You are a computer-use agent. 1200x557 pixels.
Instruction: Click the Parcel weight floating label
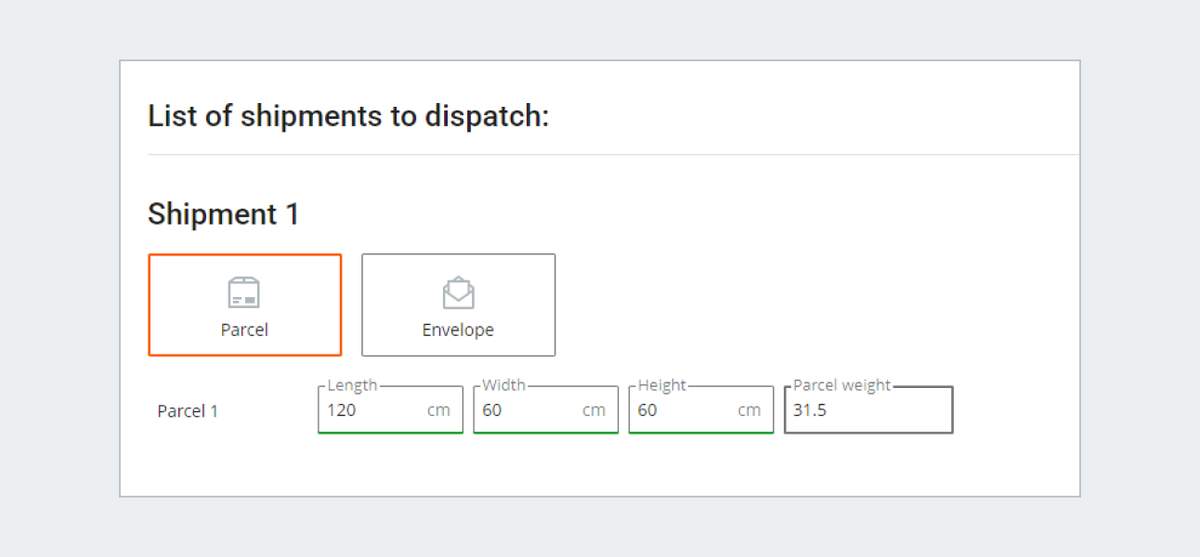coord(842,385)
